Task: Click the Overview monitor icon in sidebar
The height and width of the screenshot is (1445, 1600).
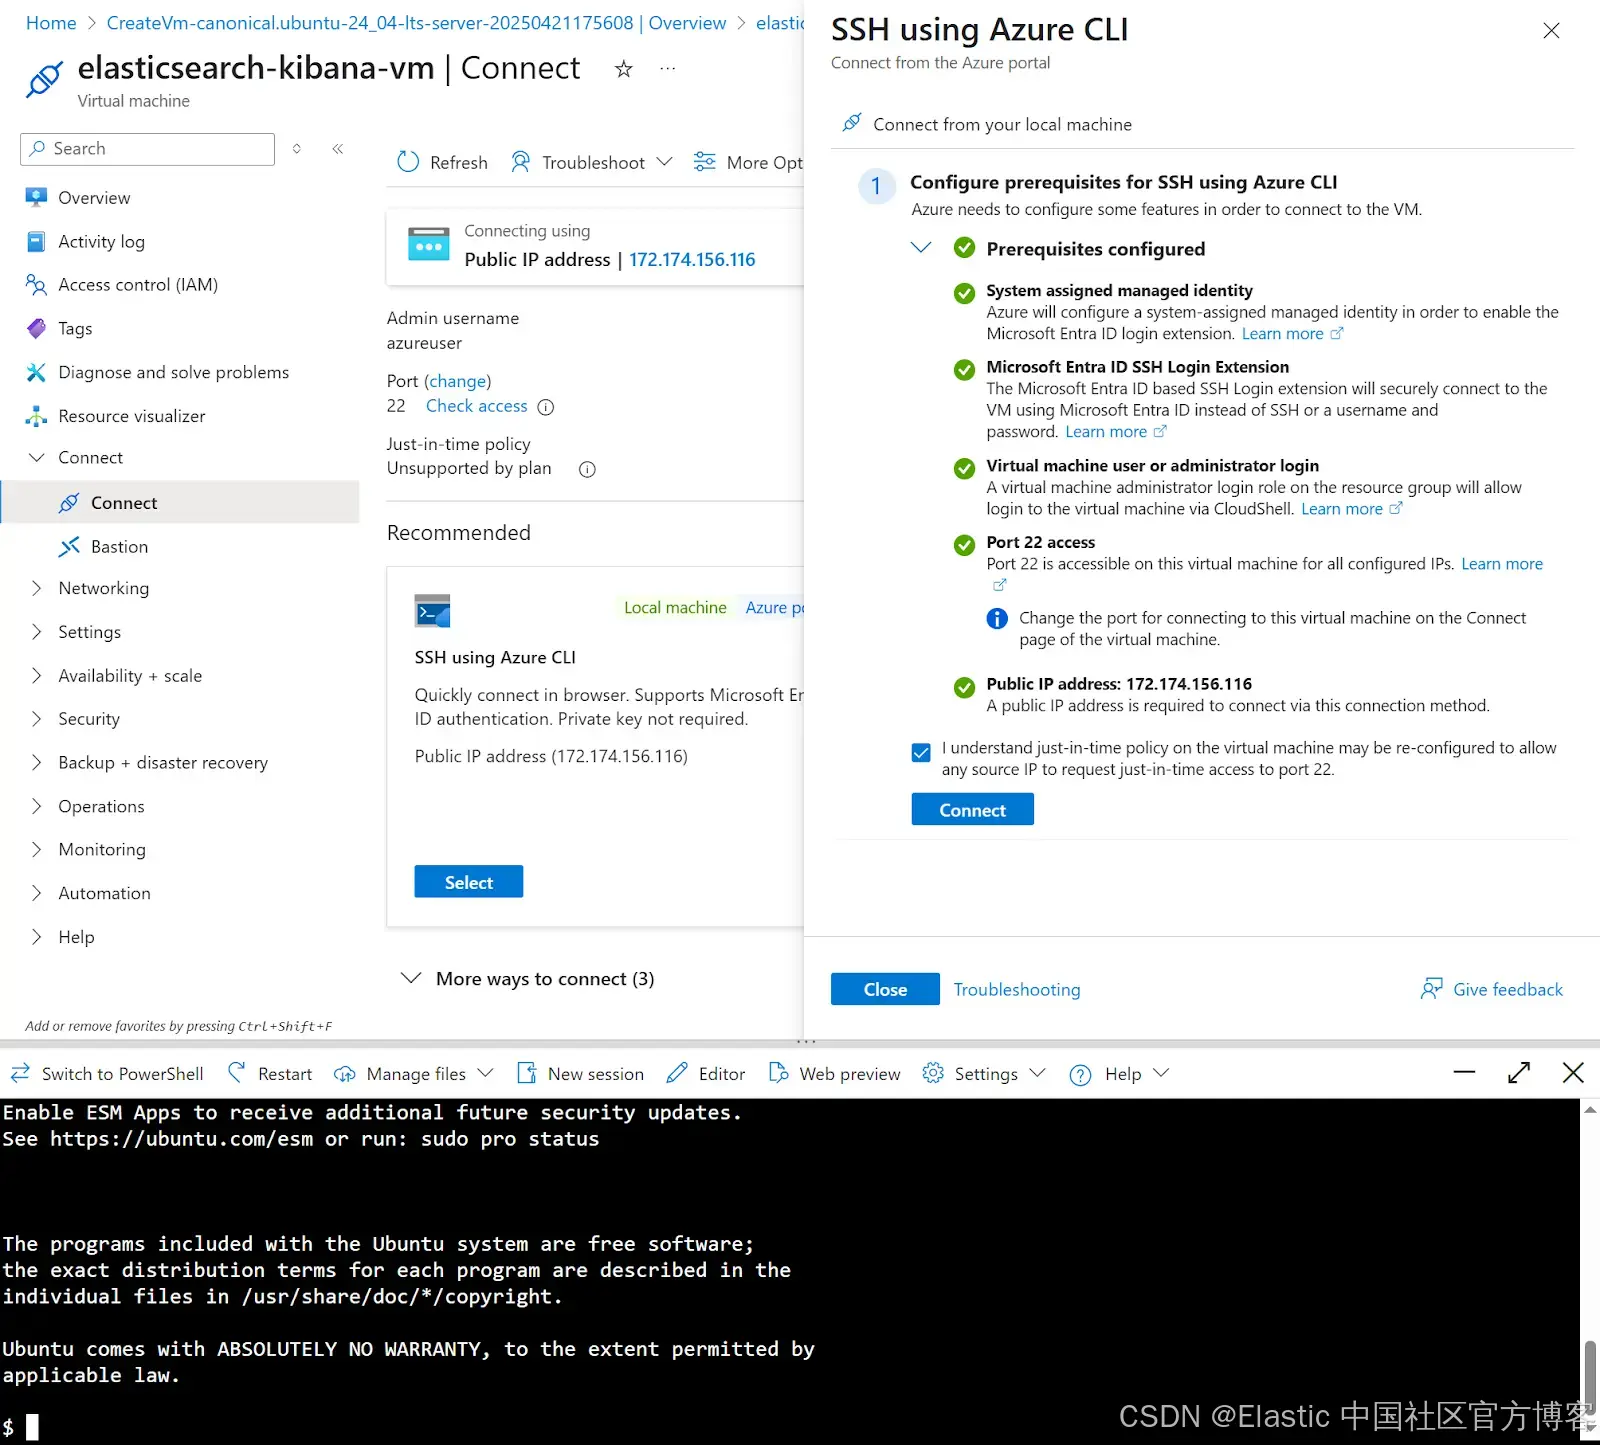Action: point(36,197)
